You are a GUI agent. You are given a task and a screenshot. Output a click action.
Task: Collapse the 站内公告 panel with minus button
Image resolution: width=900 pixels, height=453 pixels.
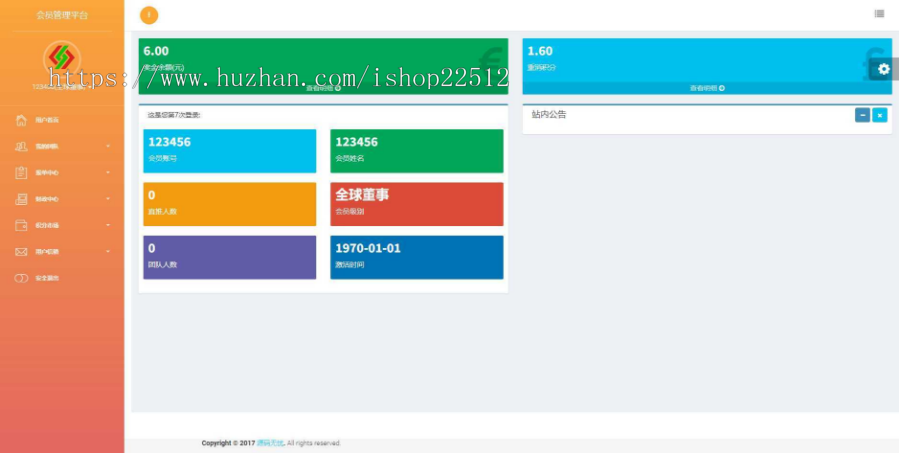coord(862,115)
